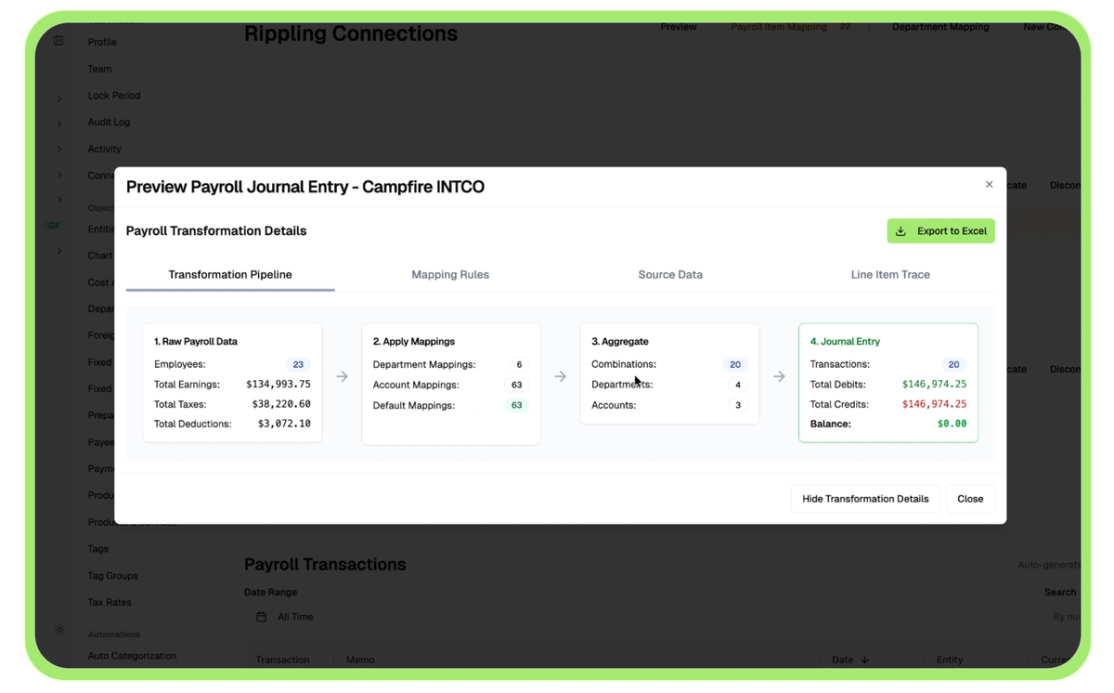Open the Source Data tab

(x=670, y=274)
